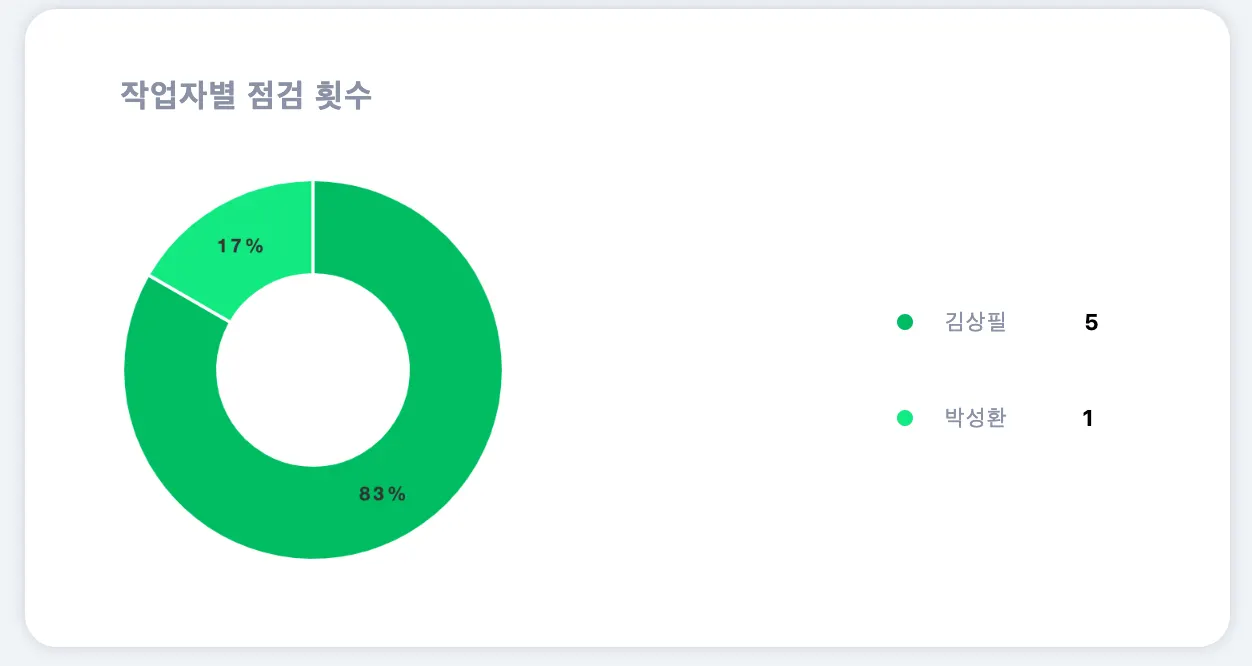Toggle the 박성환 legend name
This screenshot has height=666, width=1252.
(975, 418)
